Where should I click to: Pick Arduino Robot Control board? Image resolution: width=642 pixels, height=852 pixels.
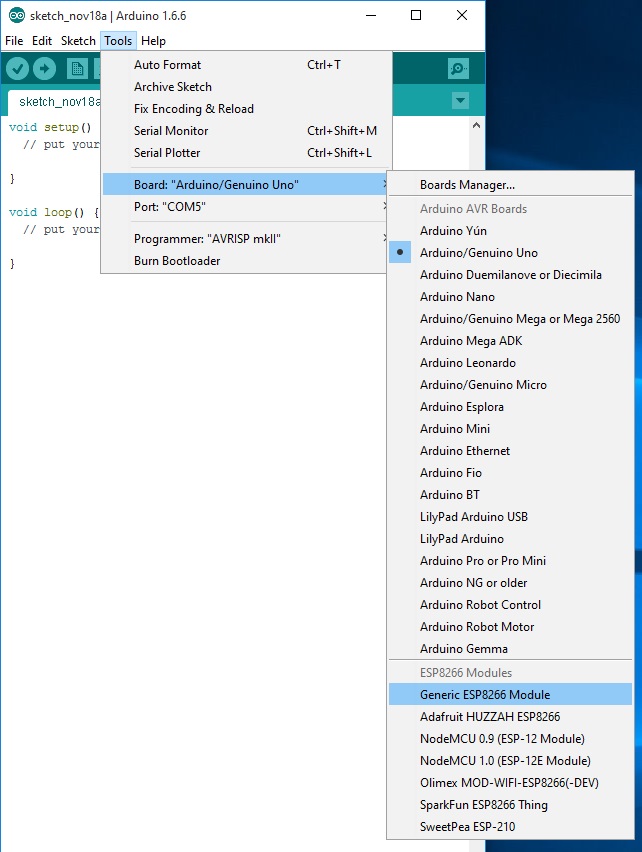coord(511,605)
